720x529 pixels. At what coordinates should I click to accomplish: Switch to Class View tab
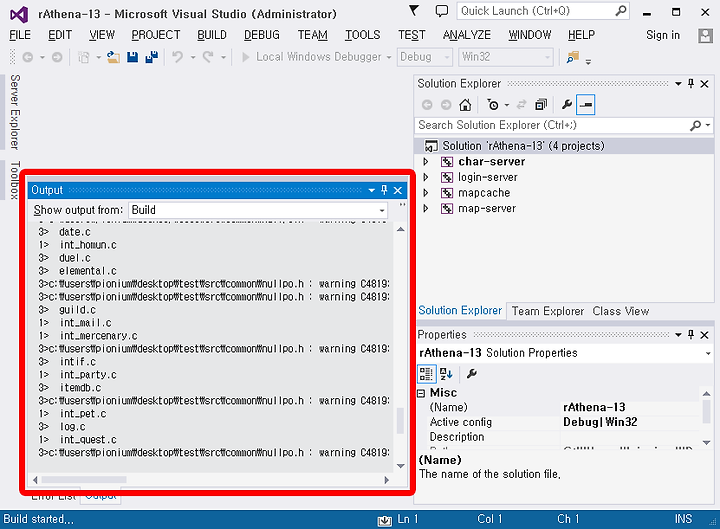(621, 311)
